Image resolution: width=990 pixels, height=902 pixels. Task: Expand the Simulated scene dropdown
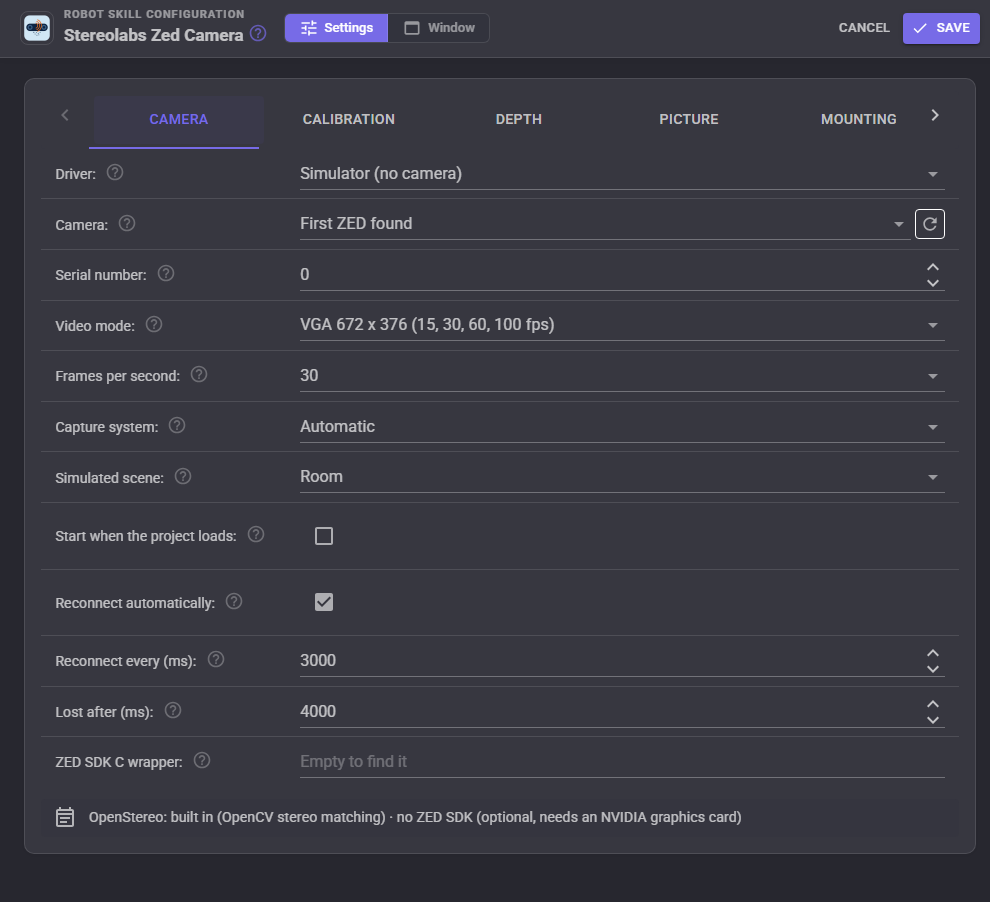tap(622, 477)
